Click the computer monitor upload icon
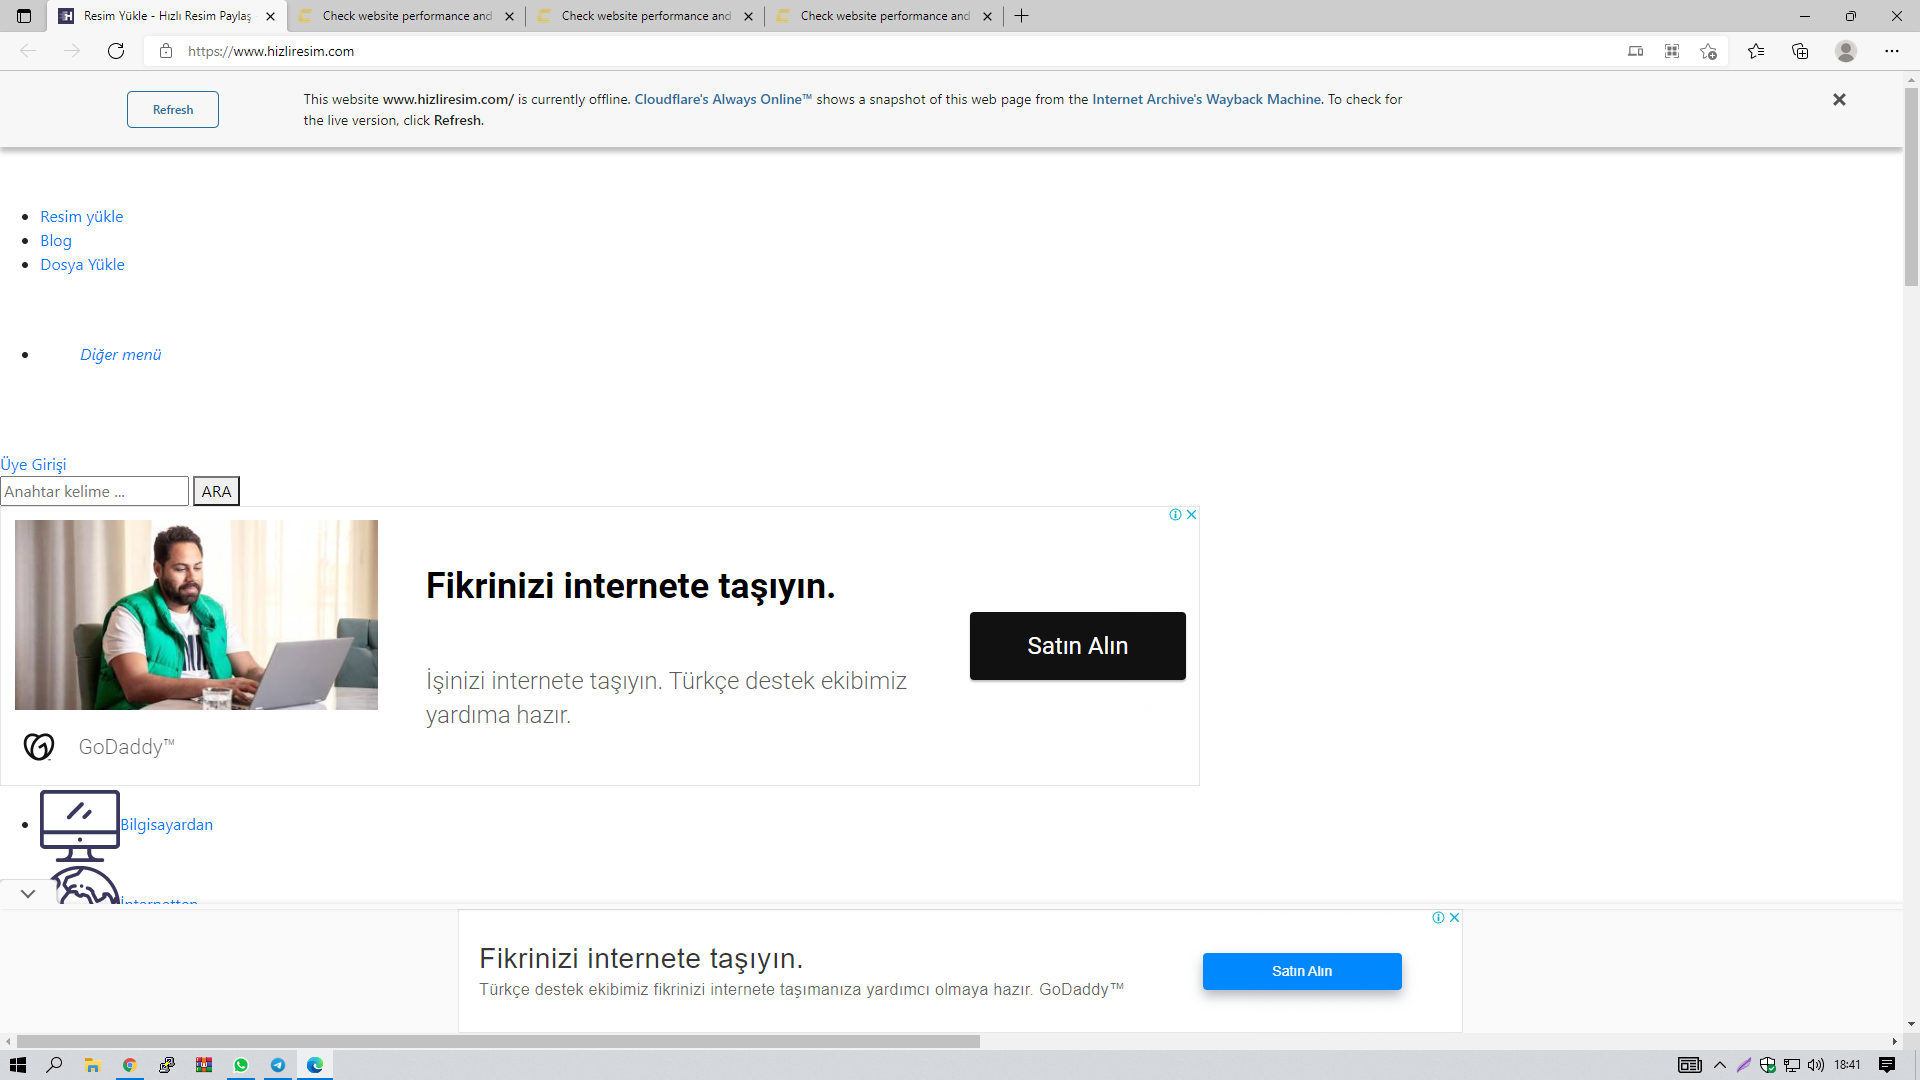Image resolution: width=1920 pixels, height=1080 pixels. (80, 825)
